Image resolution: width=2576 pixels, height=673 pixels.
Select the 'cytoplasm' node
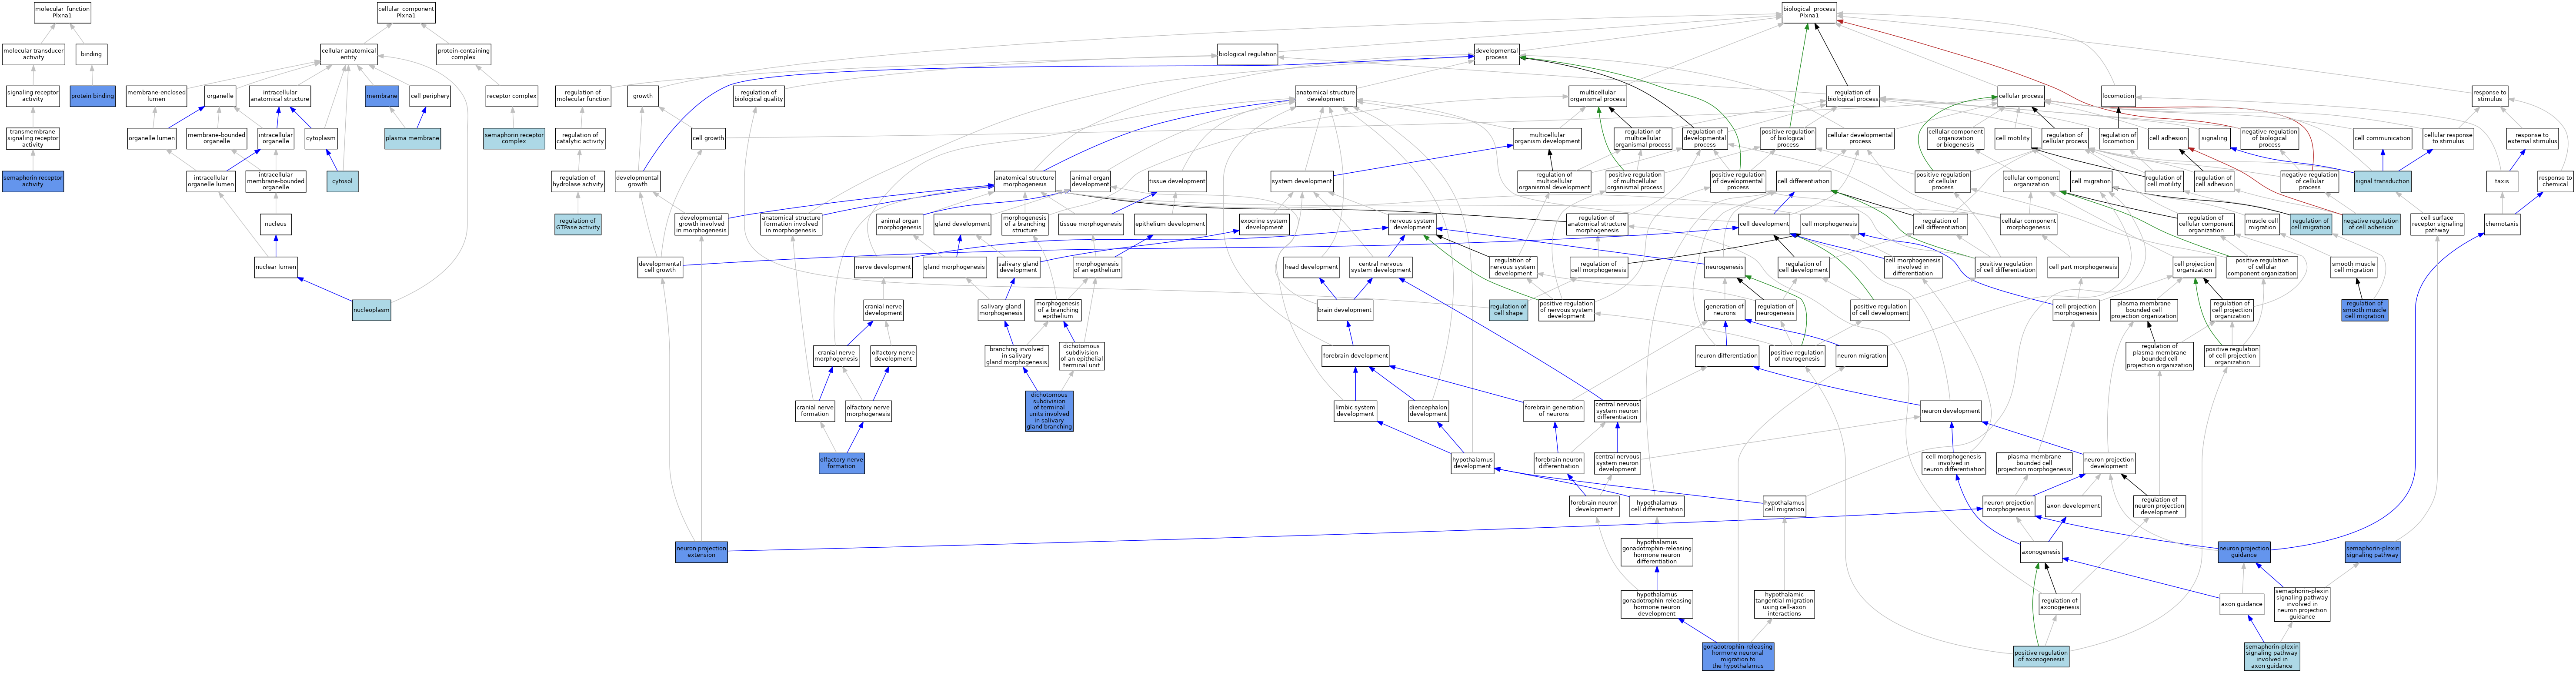point(321,138)
